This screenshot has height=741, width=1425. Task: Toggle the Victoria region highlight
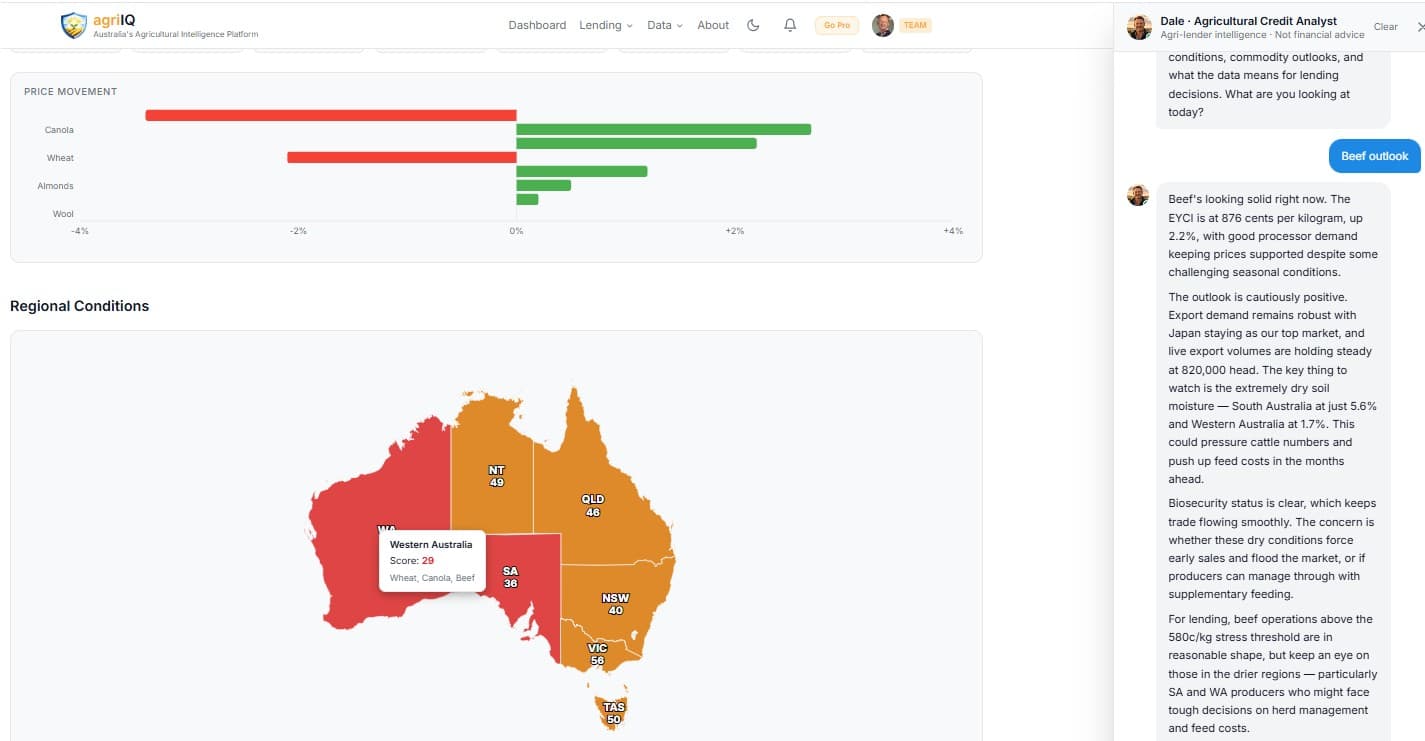(x=597, y=652)
